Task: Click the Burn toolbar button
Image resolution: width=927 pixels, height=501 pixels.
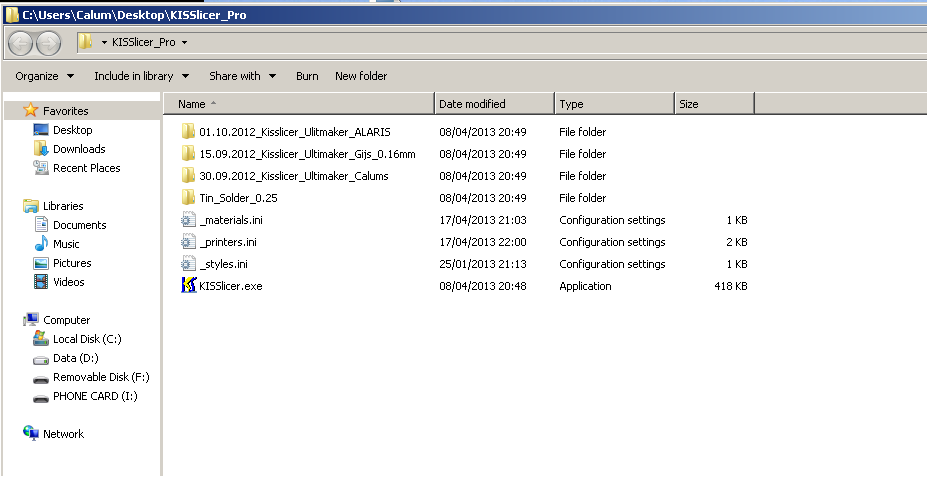Action: [307, 76]
